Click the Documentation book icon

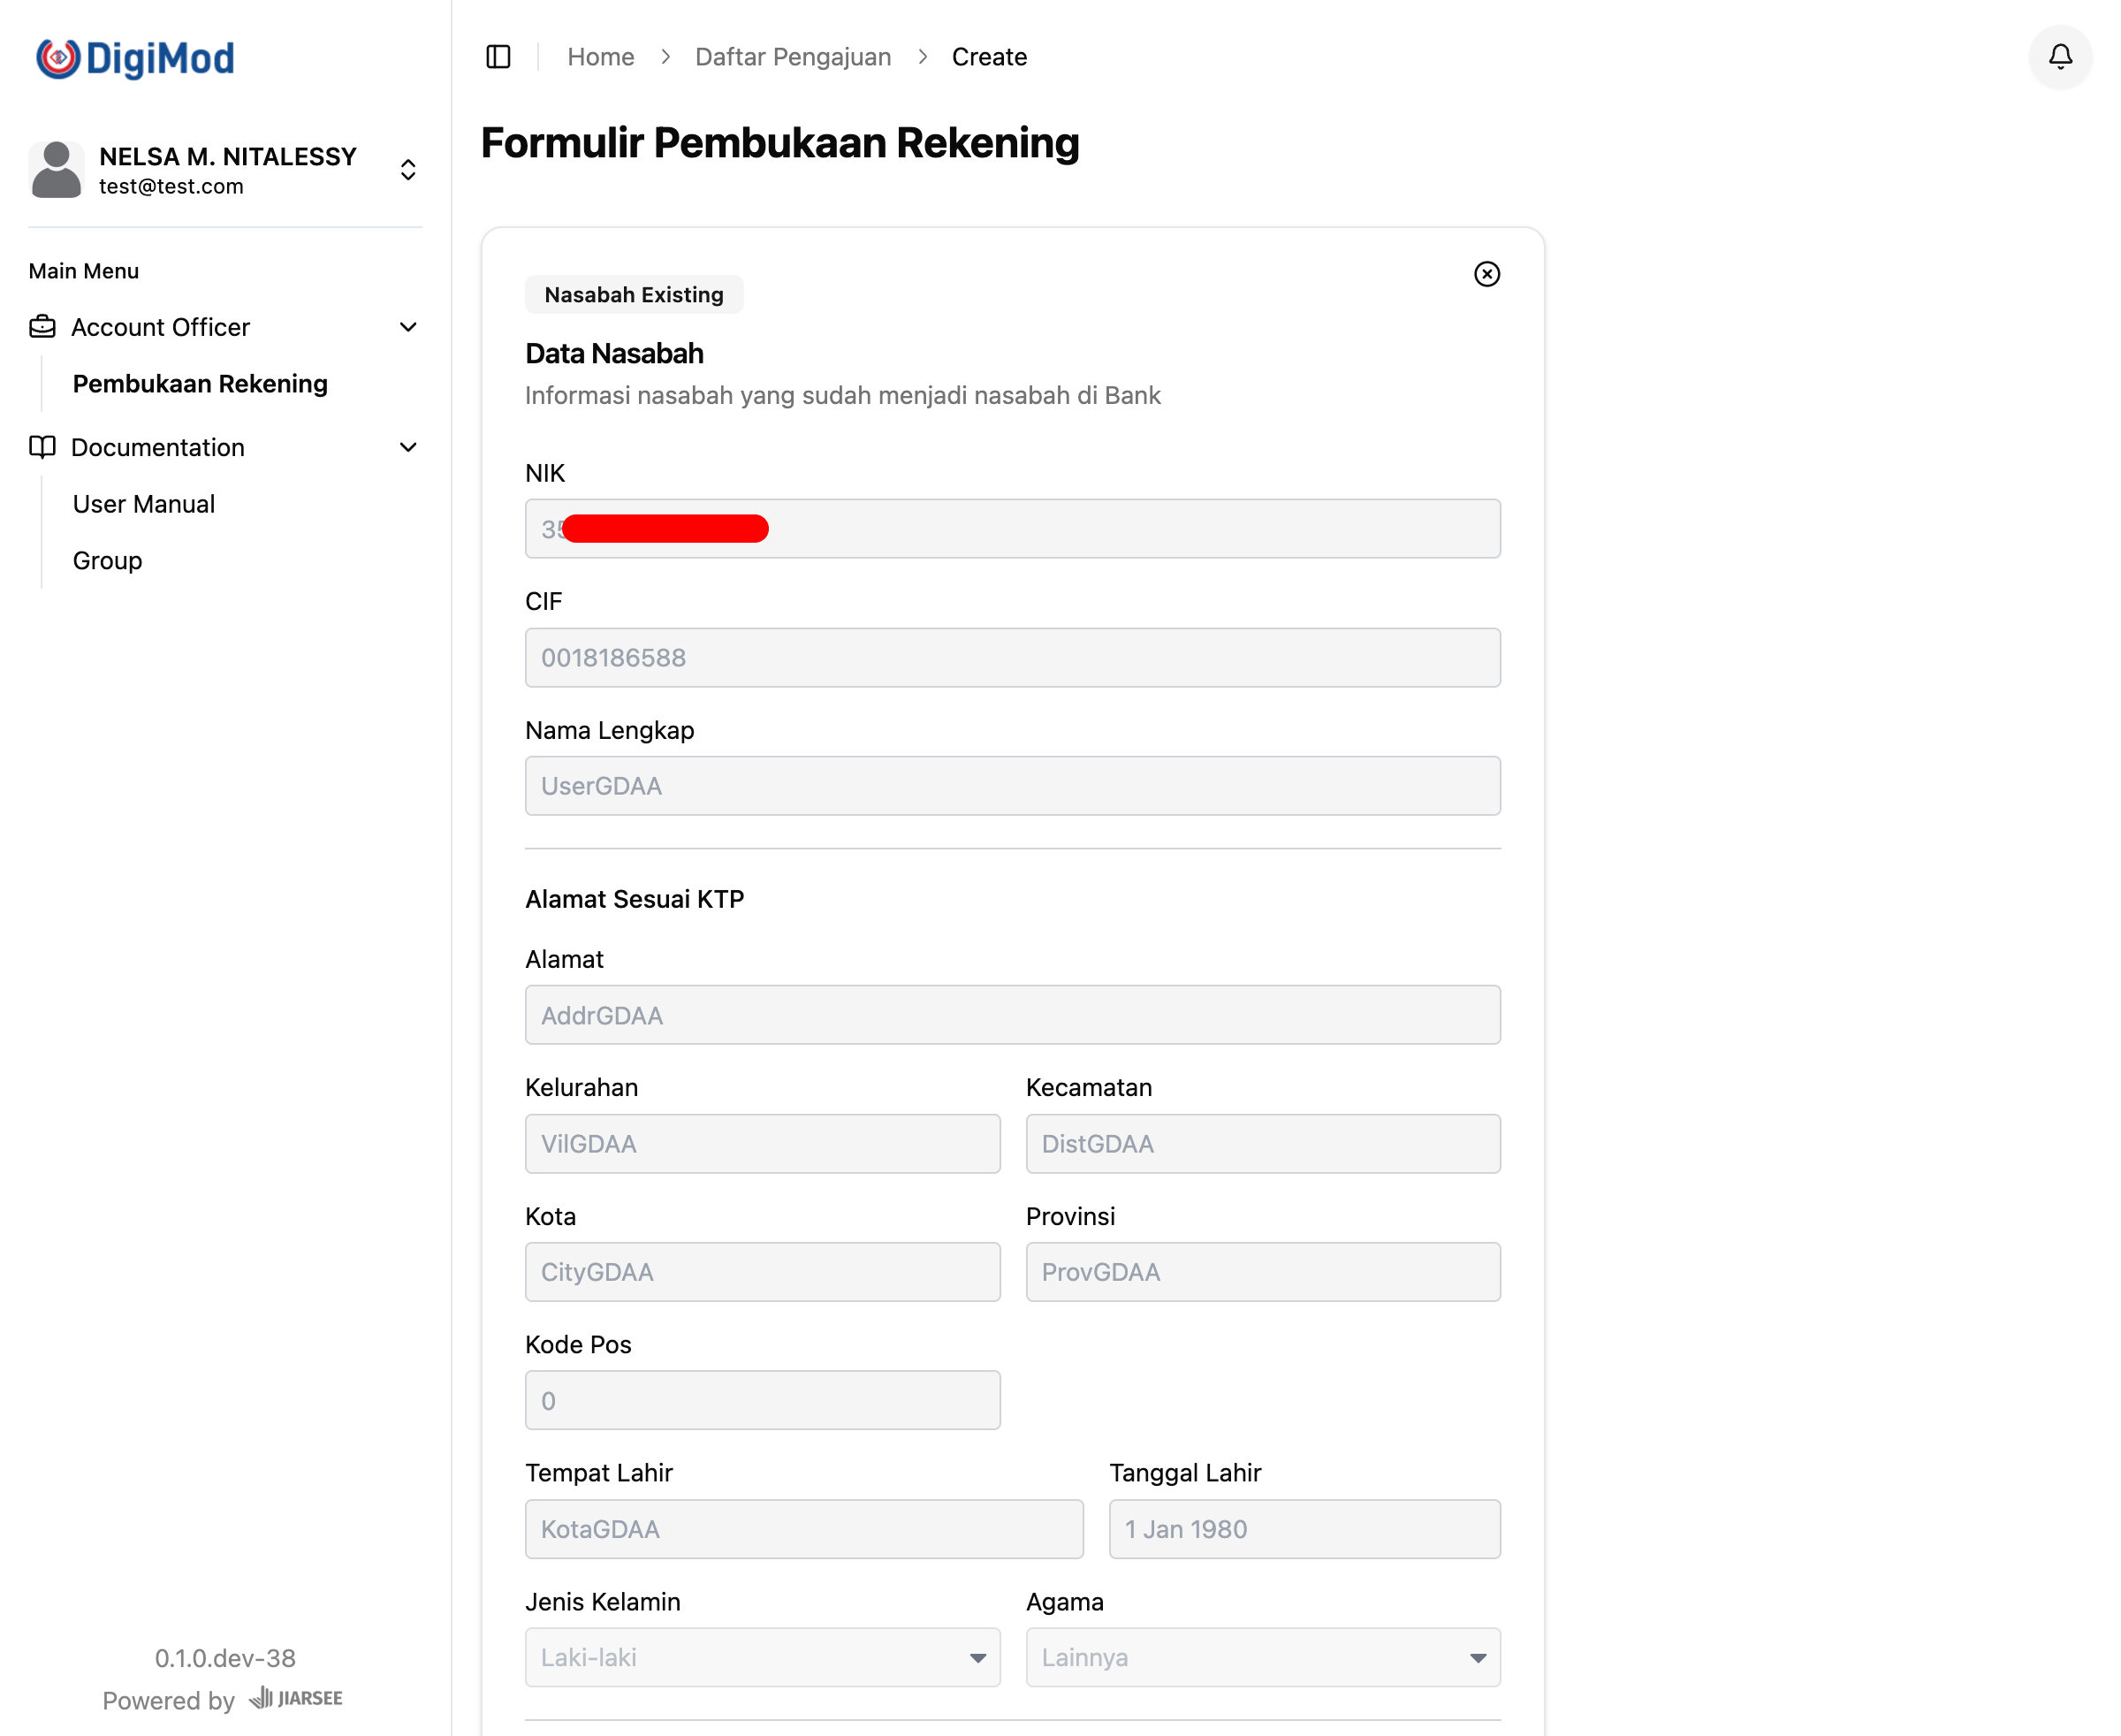42,447
